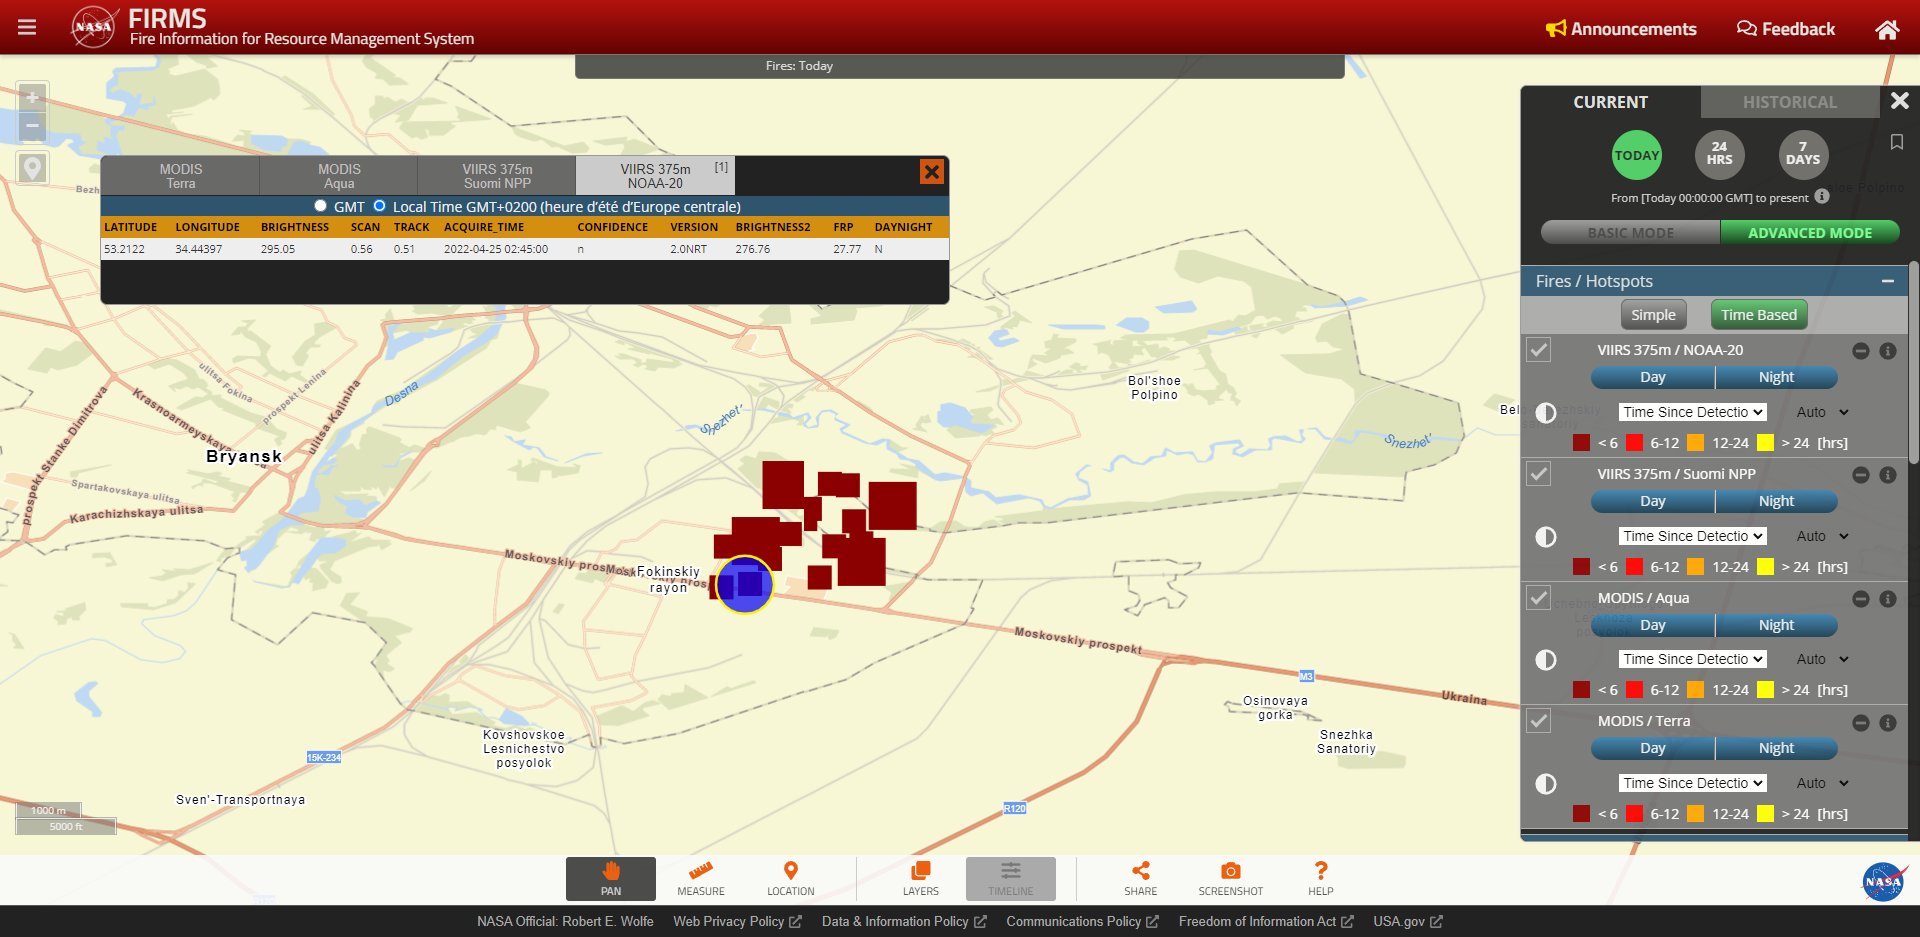Show info for MODIS / Terra layer
1920x937 pixels.
[x=1888, y=723]
